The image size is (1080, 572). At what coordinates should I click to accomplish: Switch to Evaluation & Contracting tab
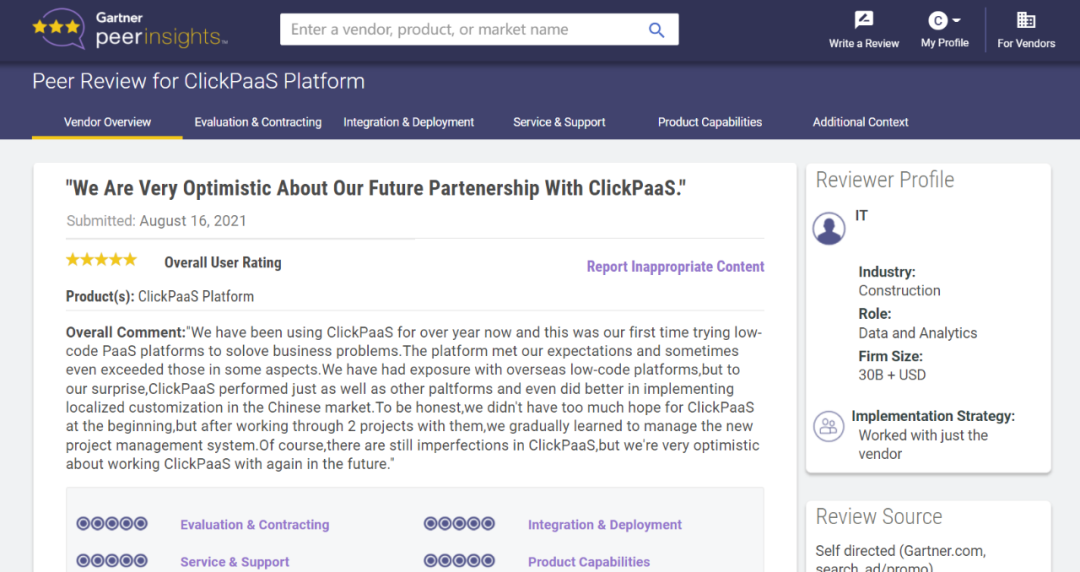(258, 122)
